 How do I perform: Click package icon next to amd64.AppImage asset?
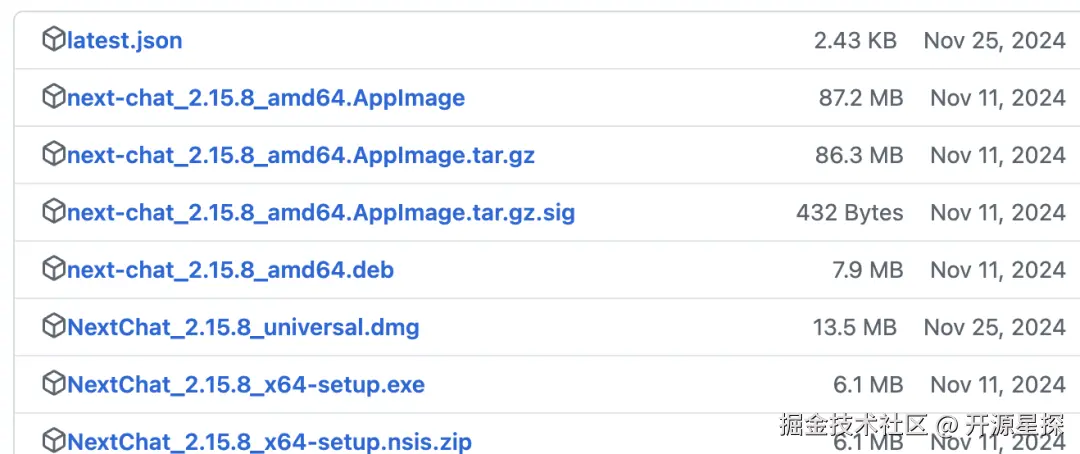pos(53,96)
